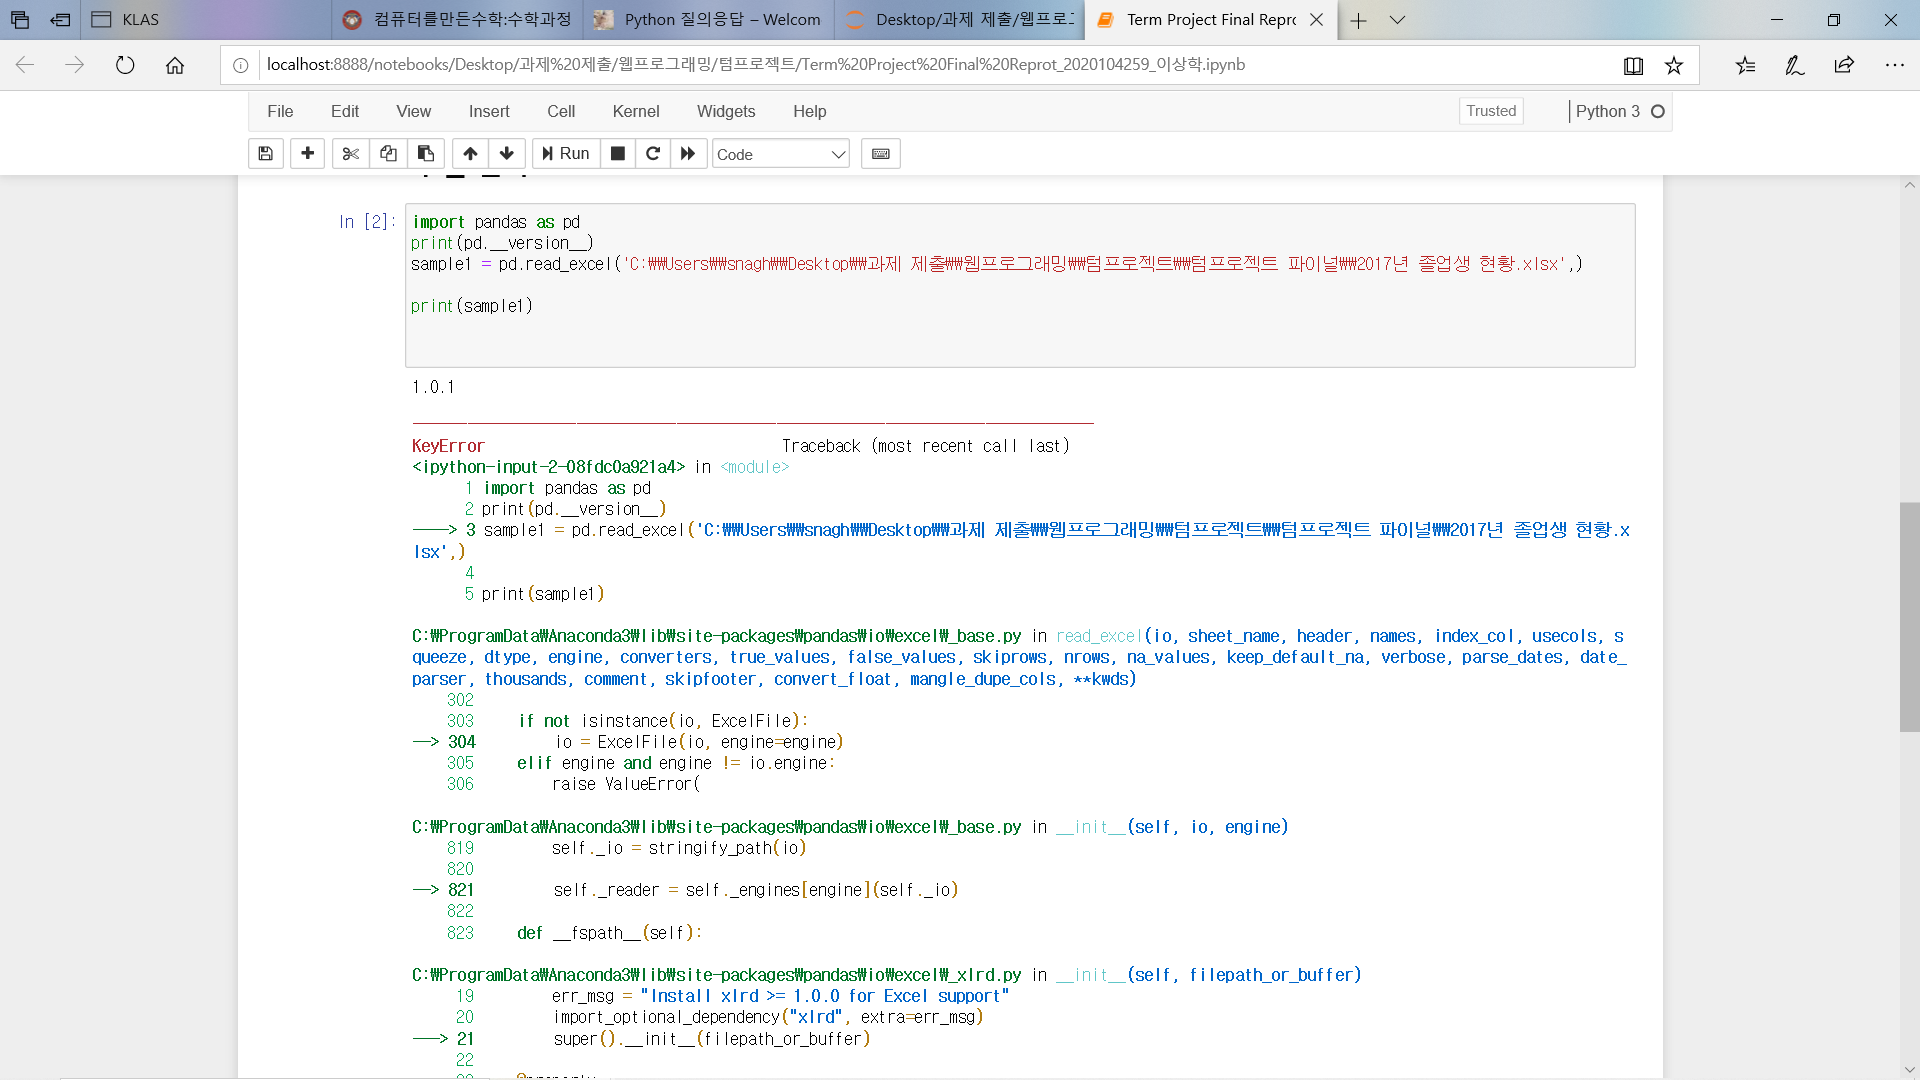Switch to the Python 질의응답 tab
The image size is (1920, 1080).
(x=707, y=20)
